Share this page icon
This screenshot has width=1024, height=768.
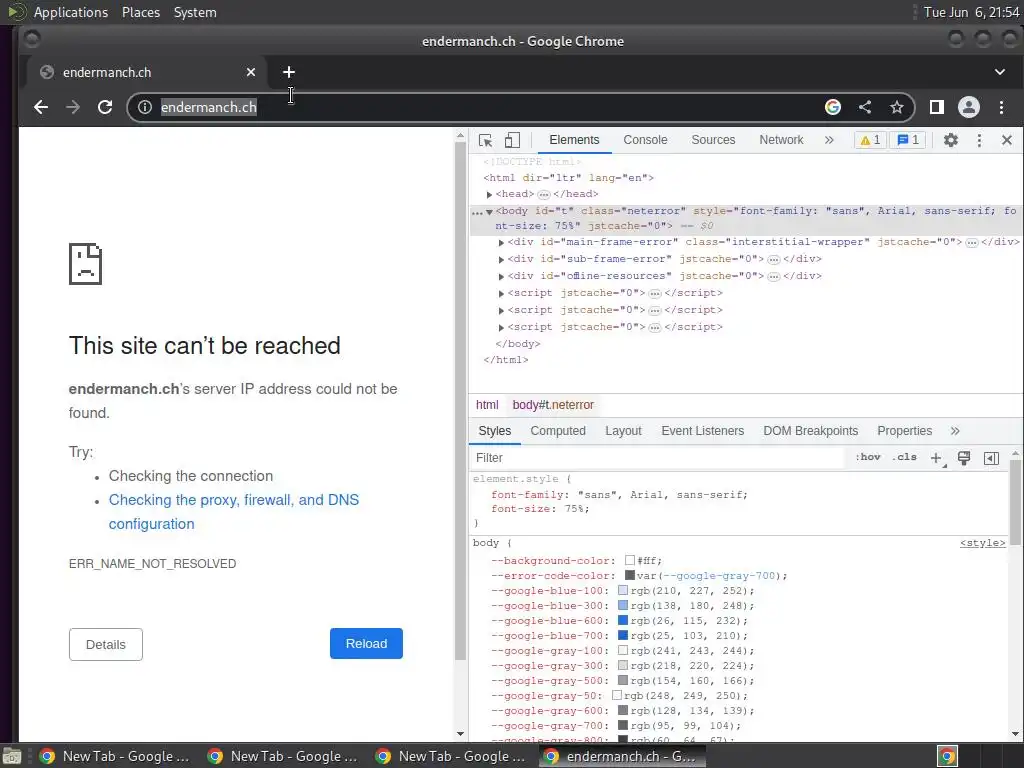tap(865, 107)
